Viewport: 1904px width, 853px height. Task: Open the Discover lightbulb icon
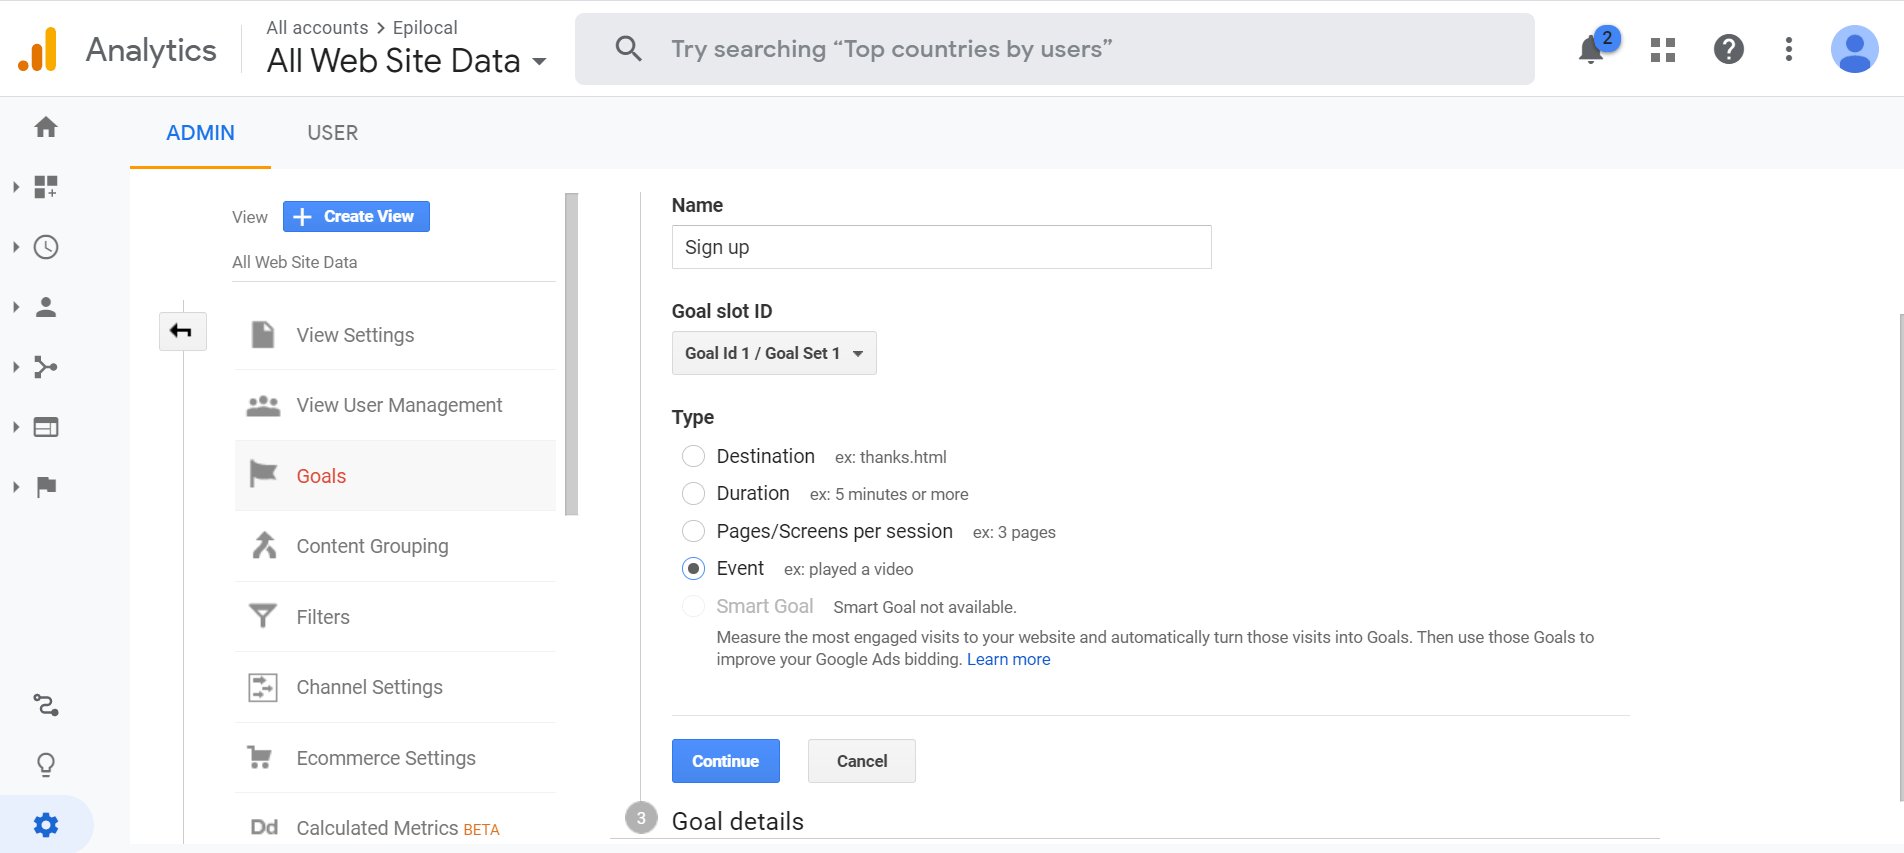pos(46,765)
